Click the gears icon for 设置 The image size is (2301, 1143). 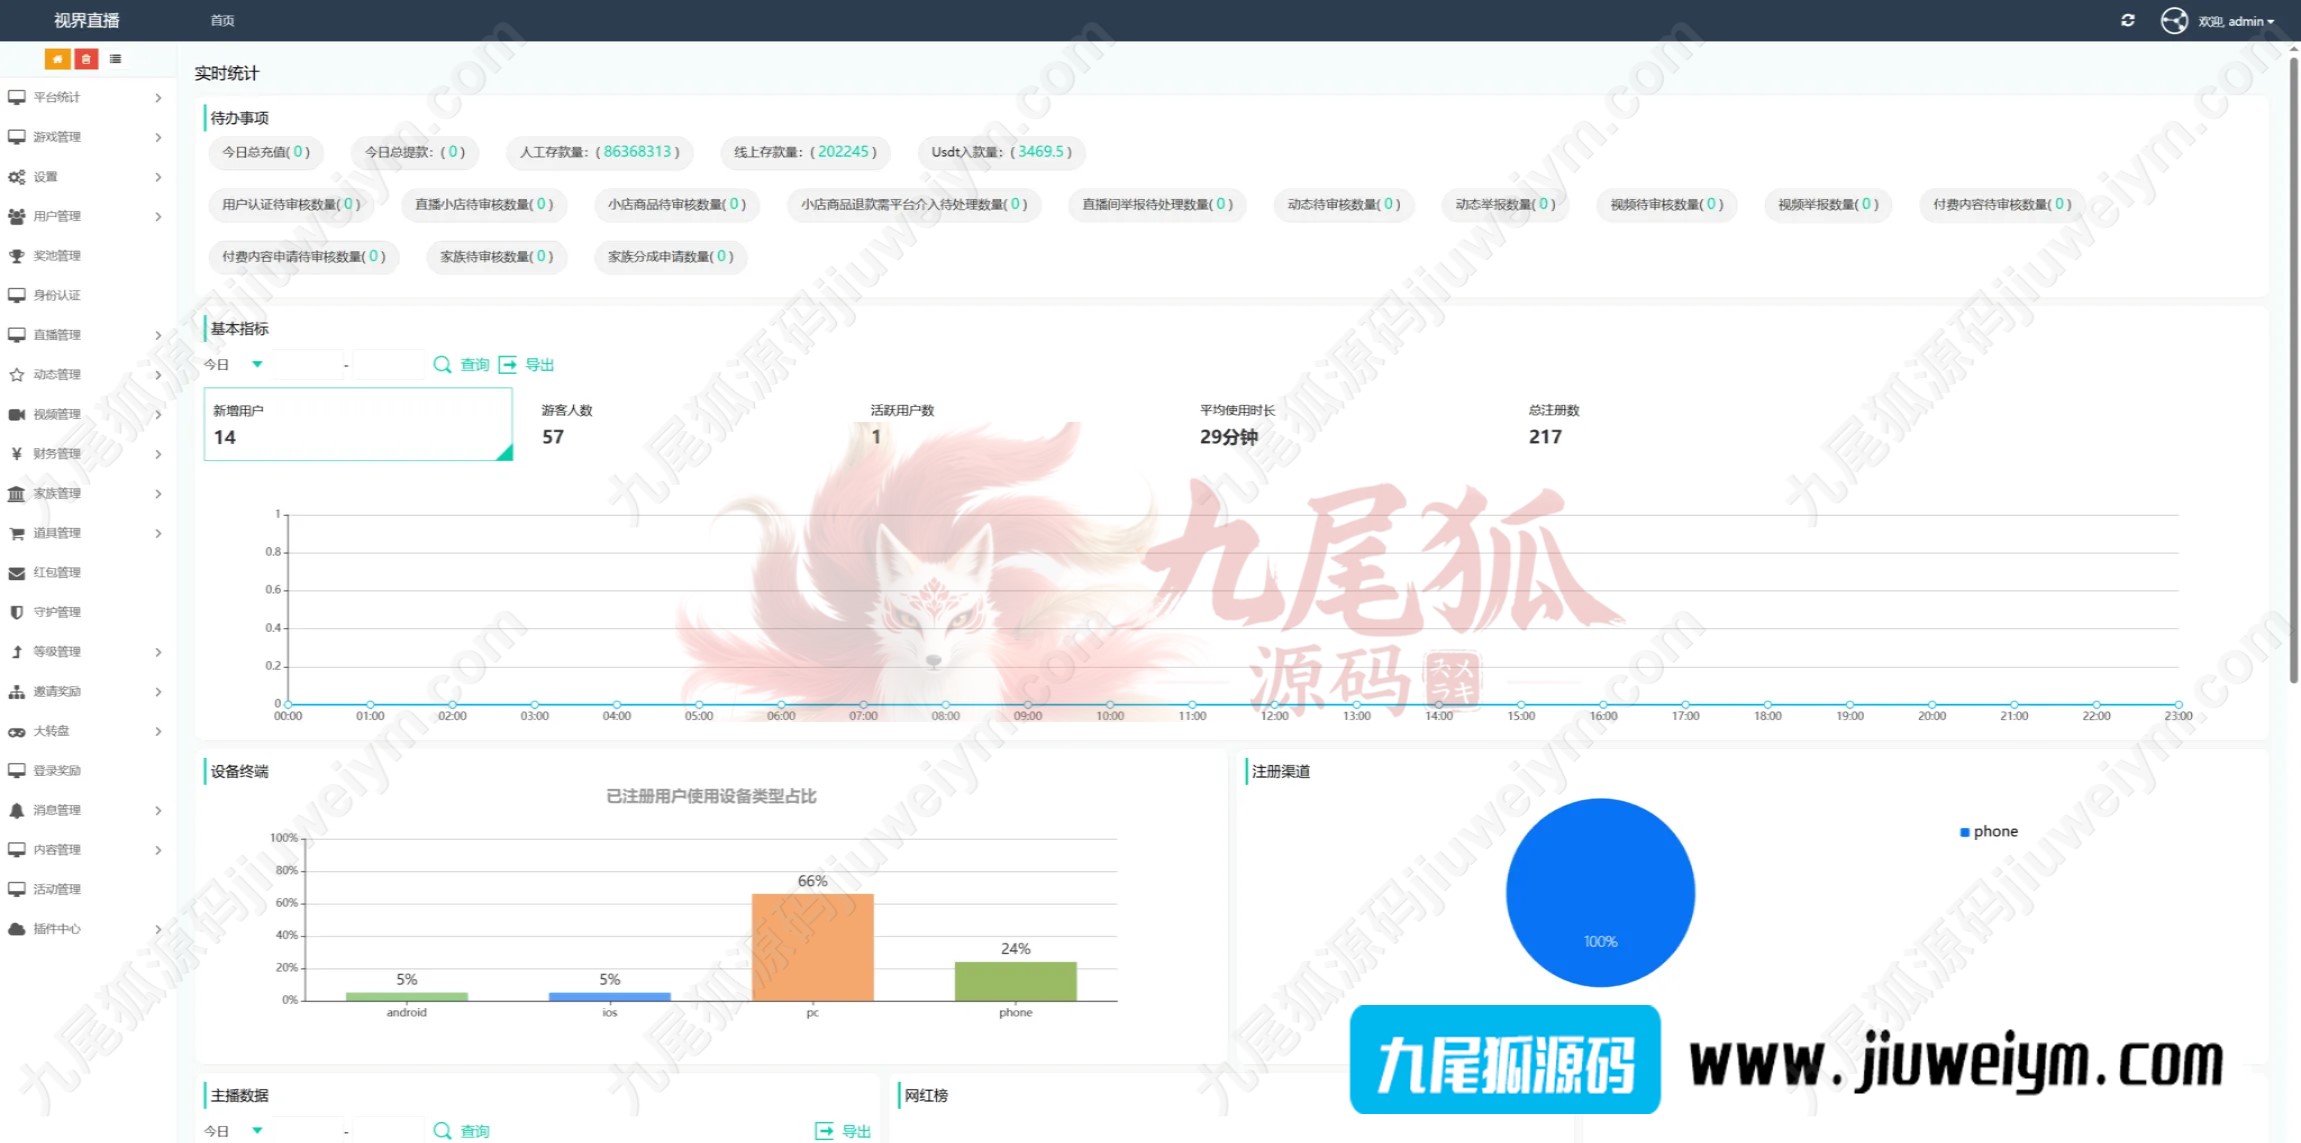(x=17, y=177)
